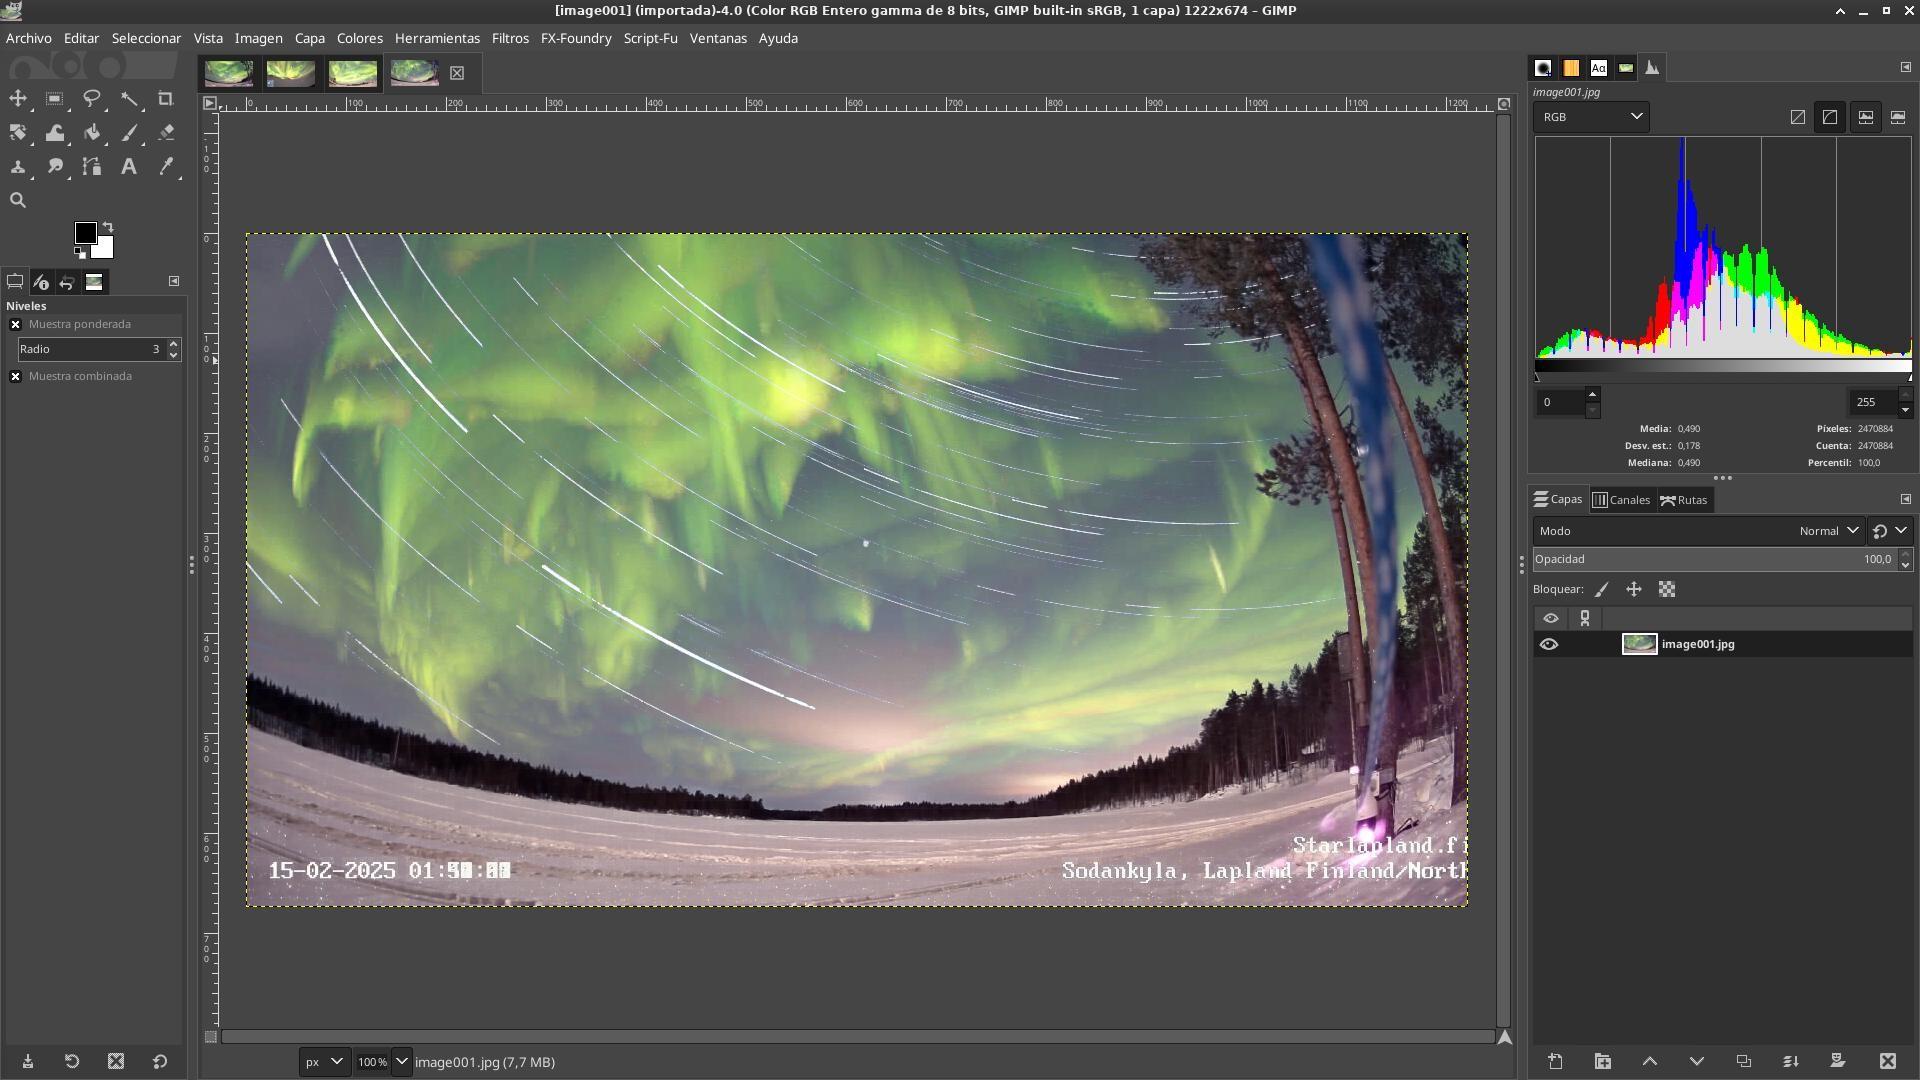Select the Crop tool
Viewport: 1920px width, 1080px height.
pos(166,99)
